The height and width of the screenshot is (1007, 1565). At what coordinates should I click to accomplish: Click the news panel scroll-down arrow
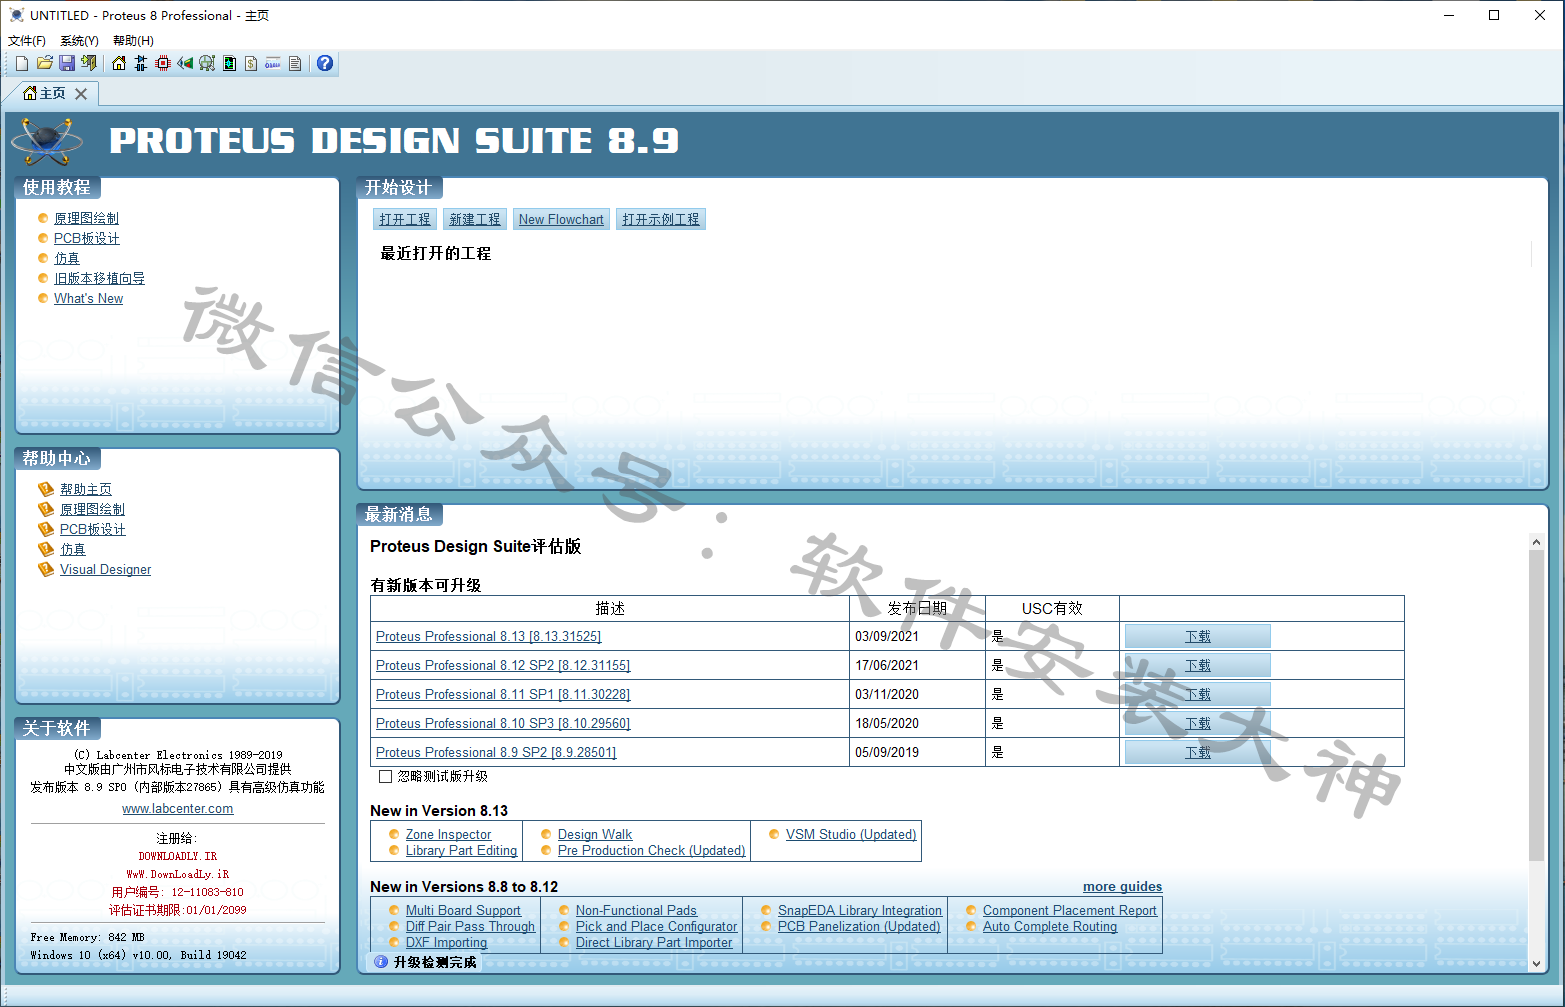pyautogui.click(x=1536, y=964)
